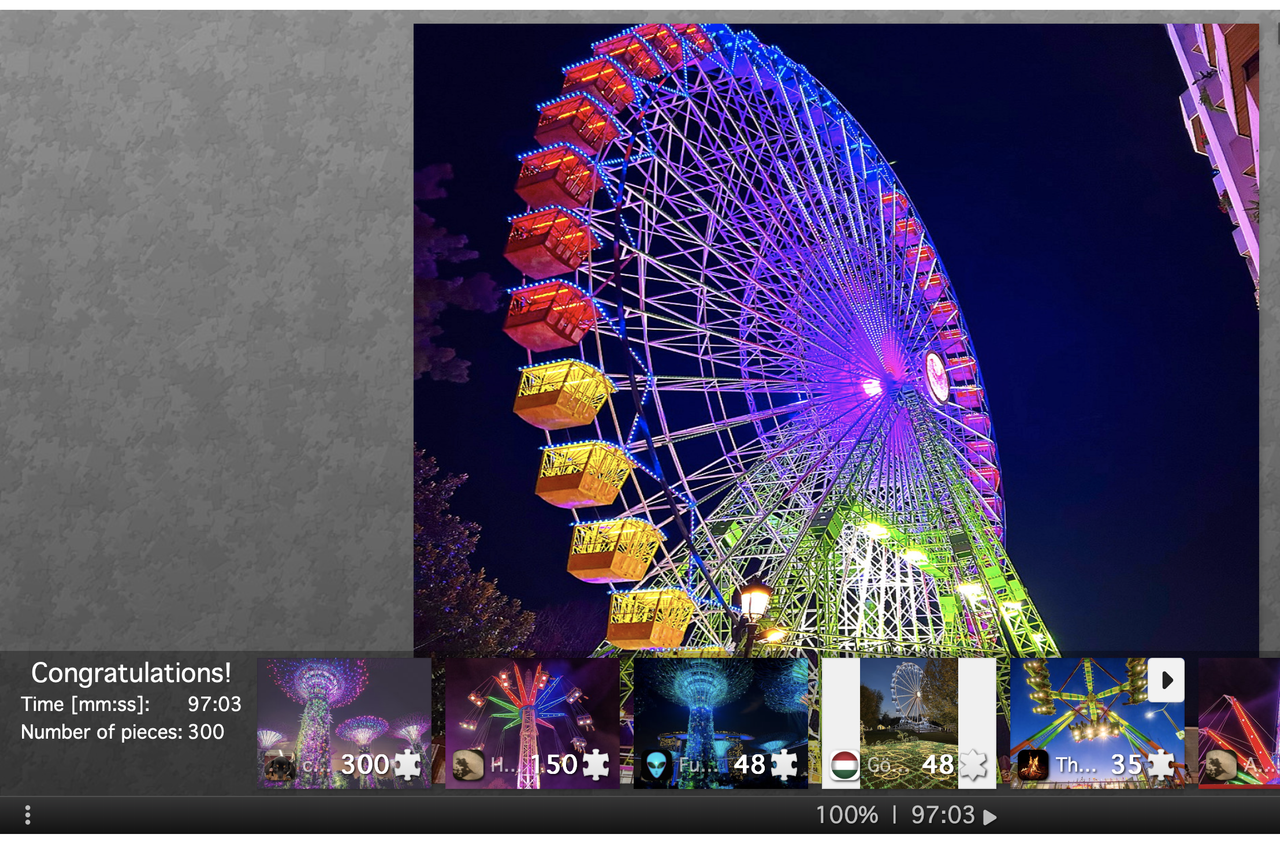Show next suggested puzzles arrow

point(1166,680)
